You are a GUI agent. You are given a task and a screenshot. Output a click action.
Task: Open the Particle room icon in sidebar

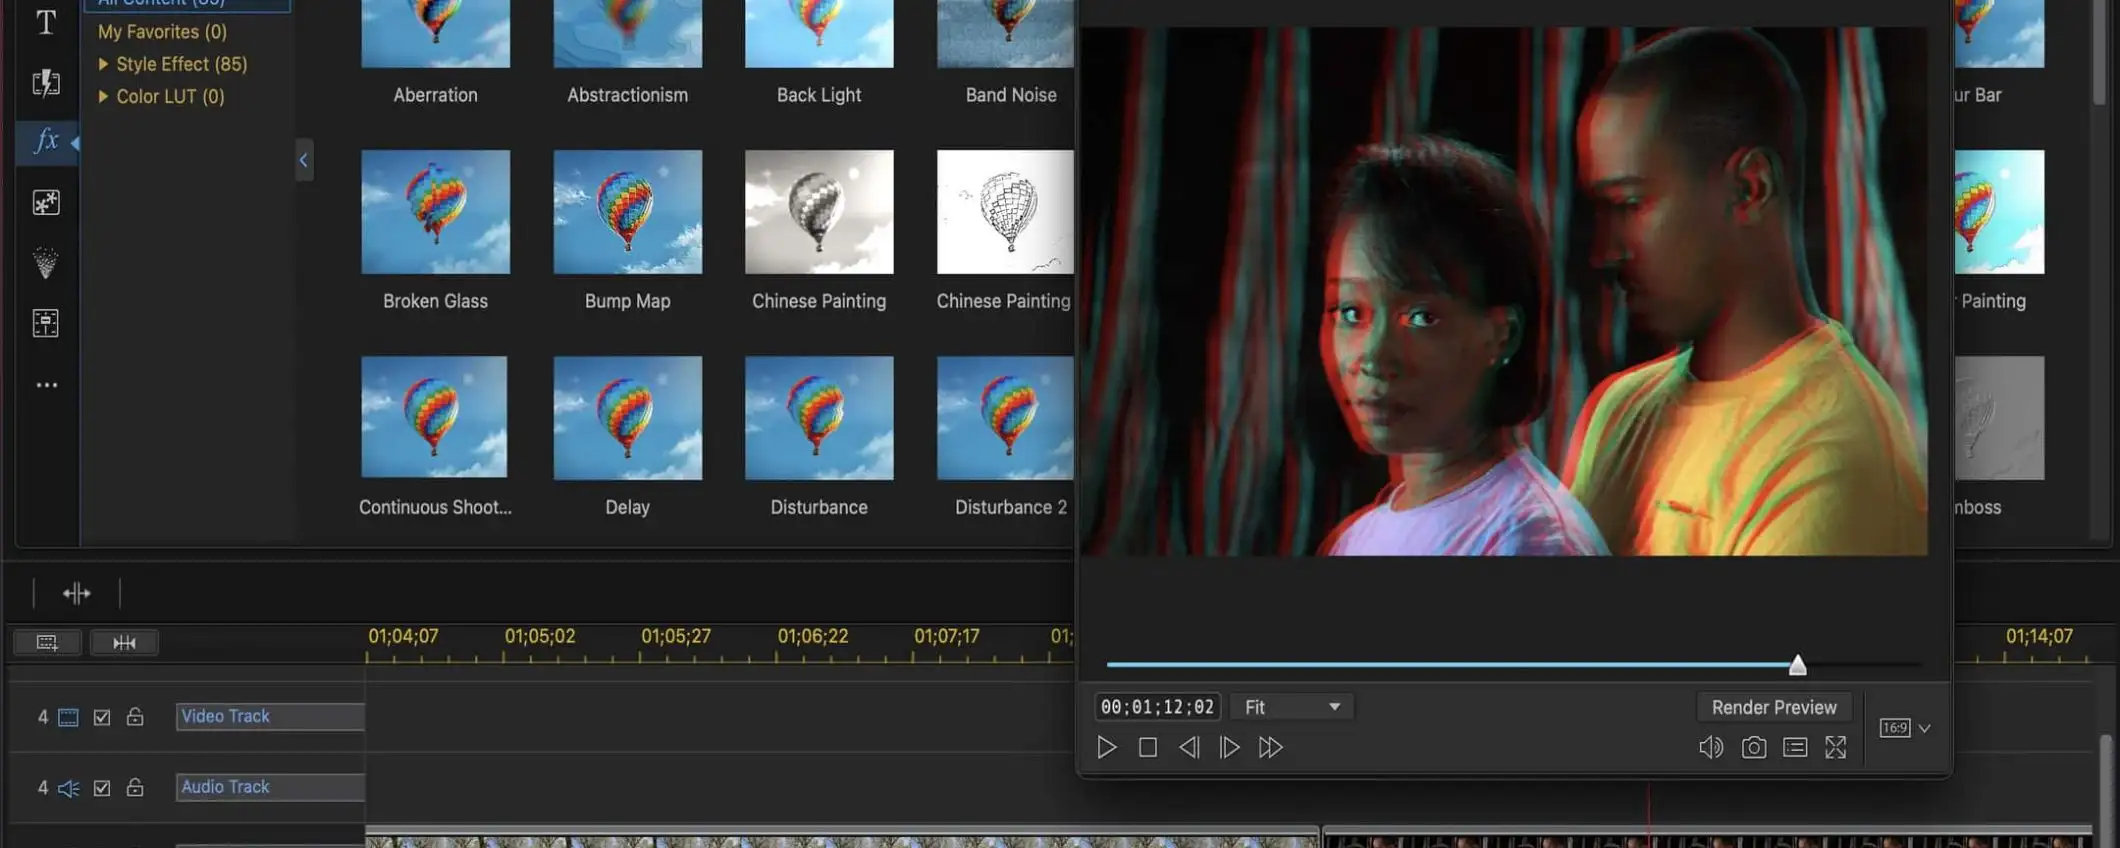point(46,263)
